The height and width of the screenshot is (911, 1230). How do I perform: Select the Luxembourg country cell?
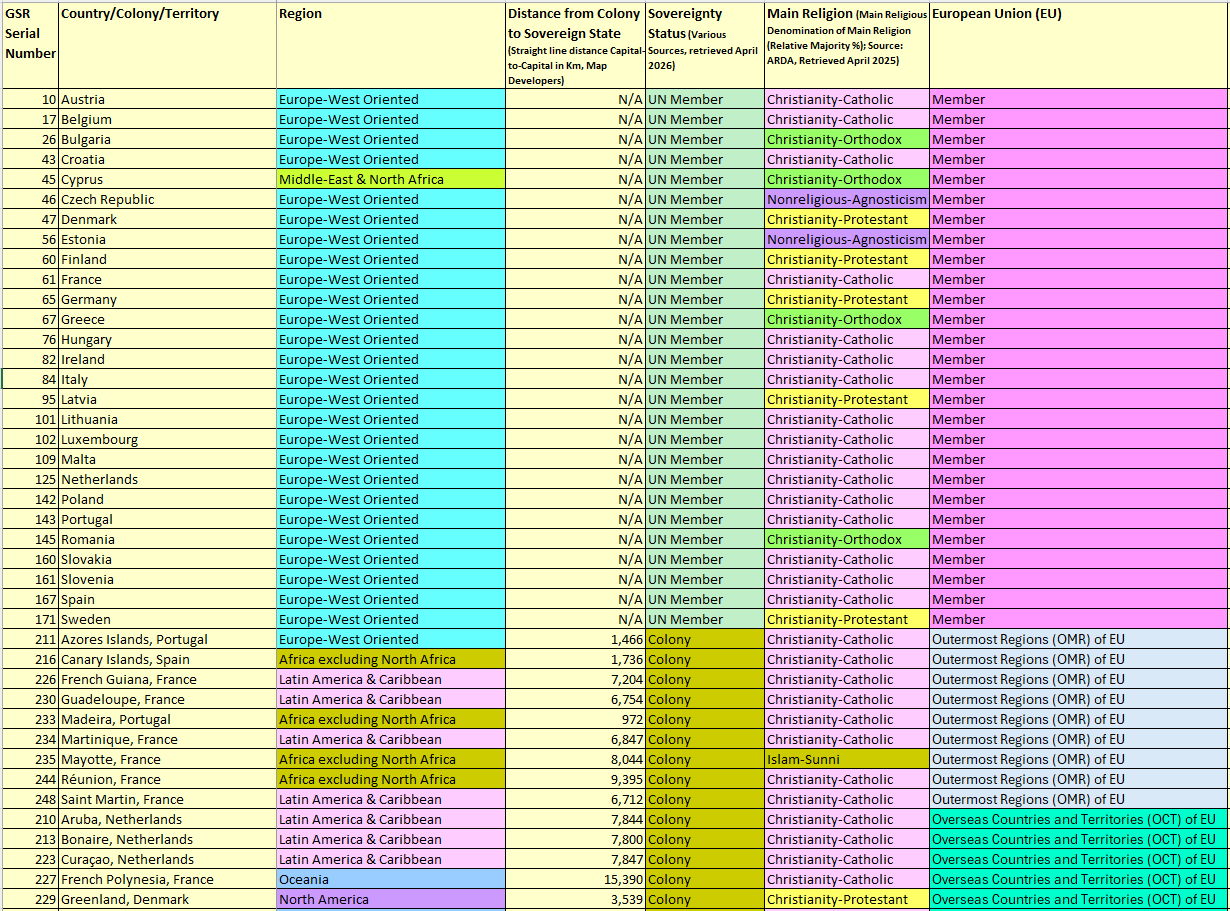(x=167, y=439)
